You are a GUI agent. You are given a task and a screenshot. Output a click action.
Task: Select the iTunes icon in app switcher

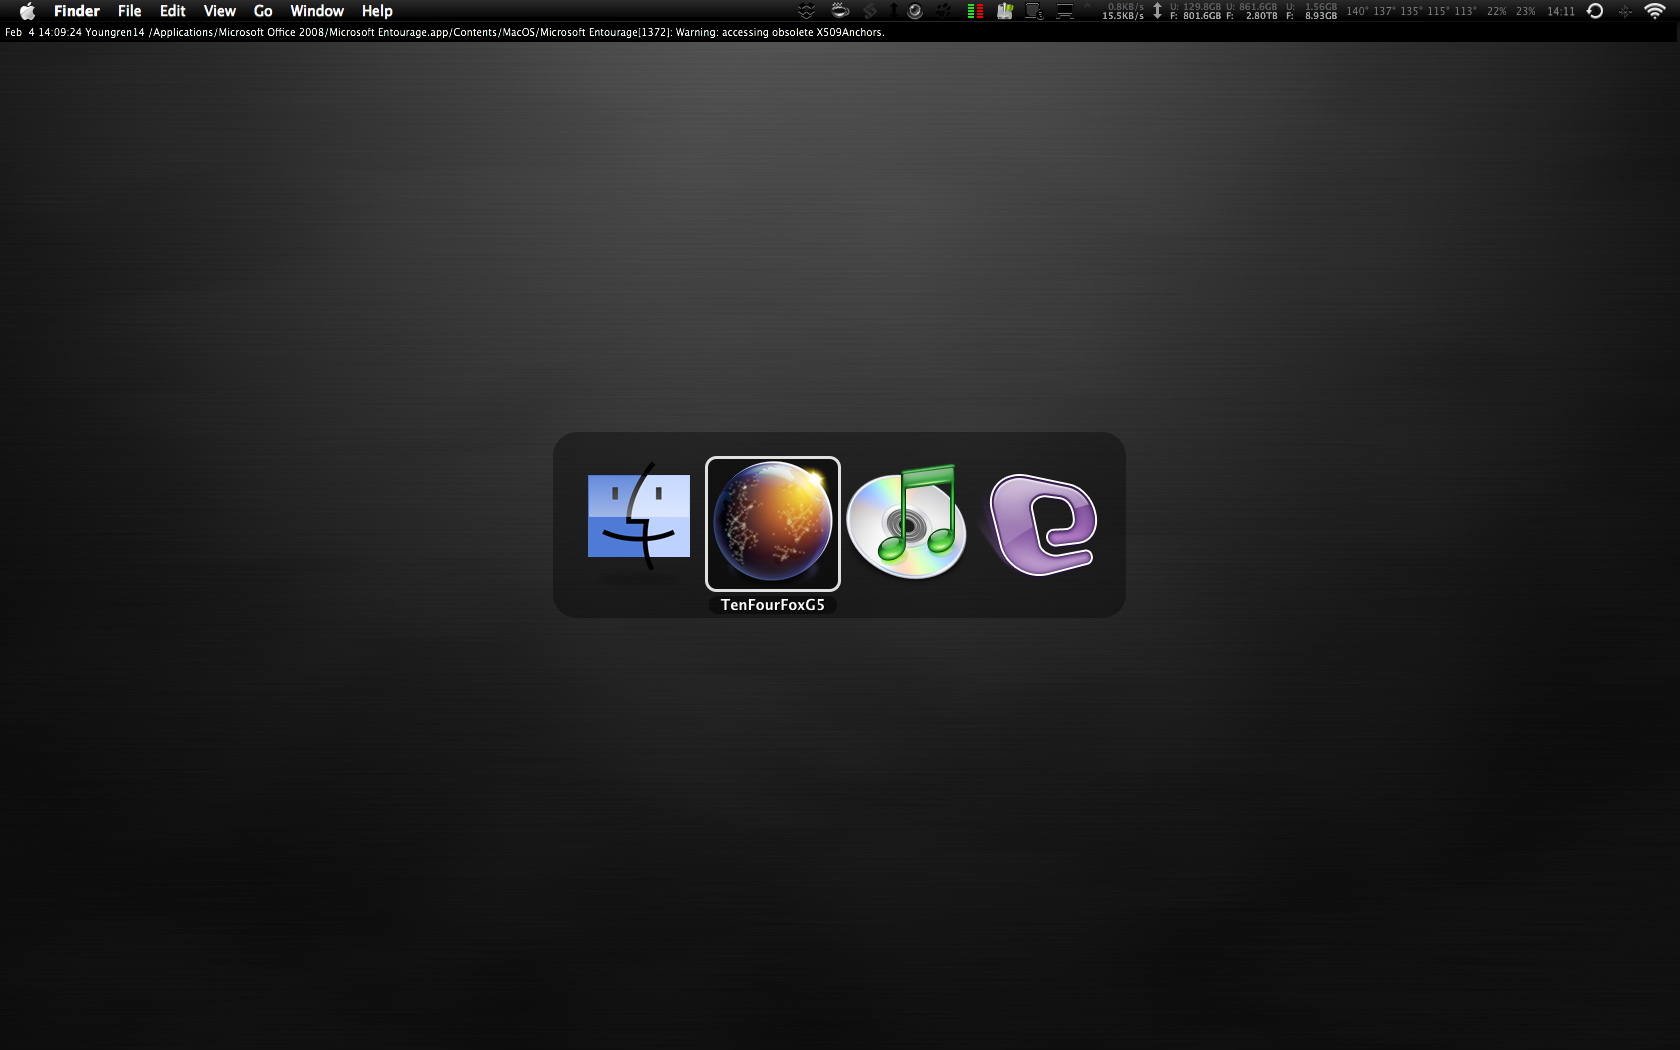click(x=907, y=522)
